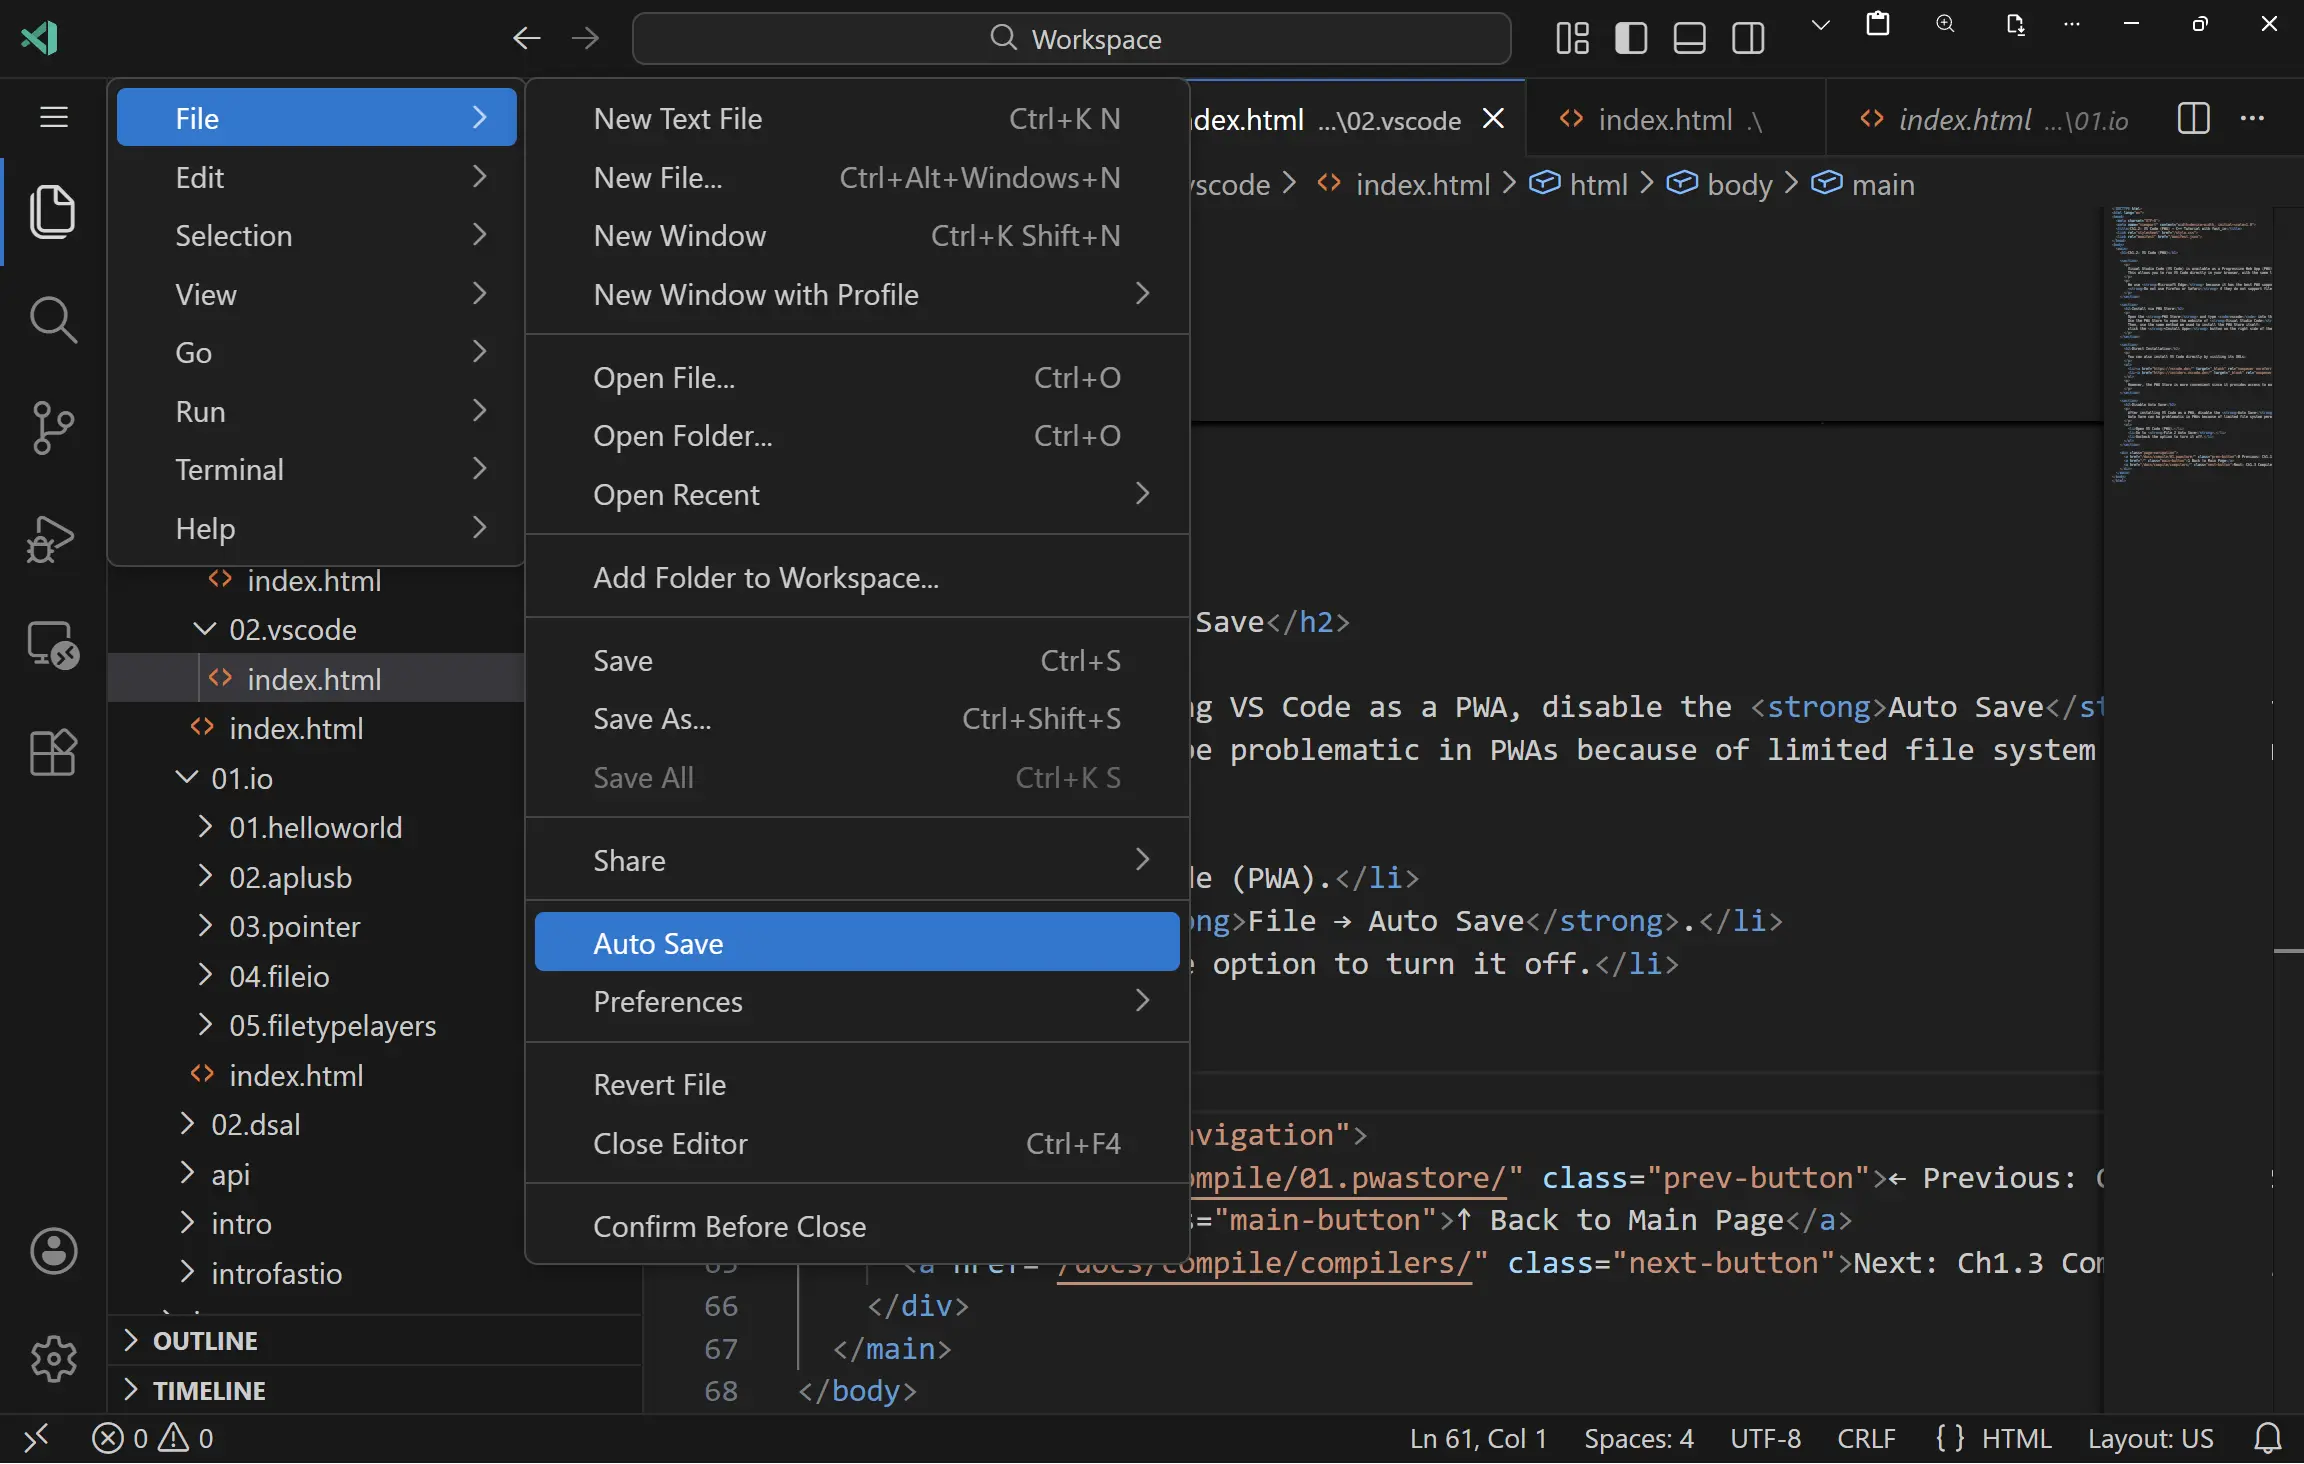Screen dimensions: 2304x1464
Task: Open the Run and Debug view
Action: pyautogui.click(x=52, y=539)
